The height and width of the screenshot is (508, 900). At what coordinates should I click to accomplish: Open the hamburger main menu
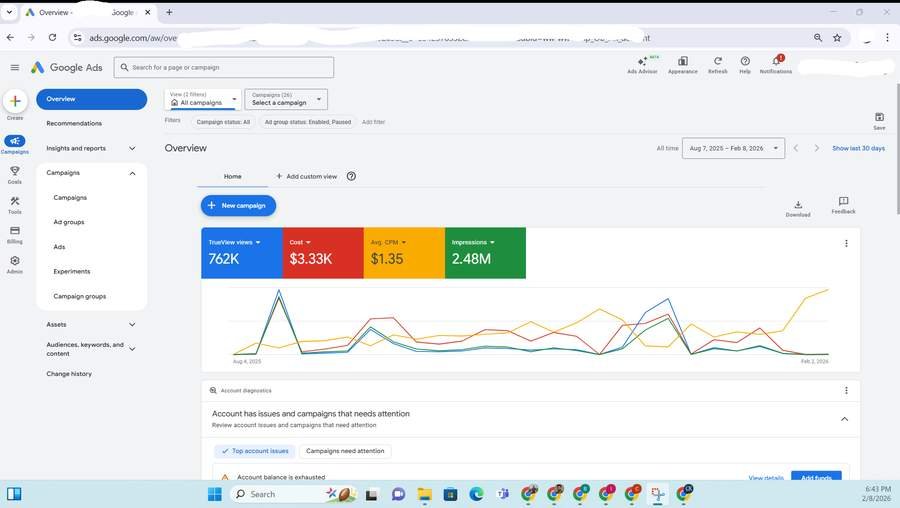15,67
